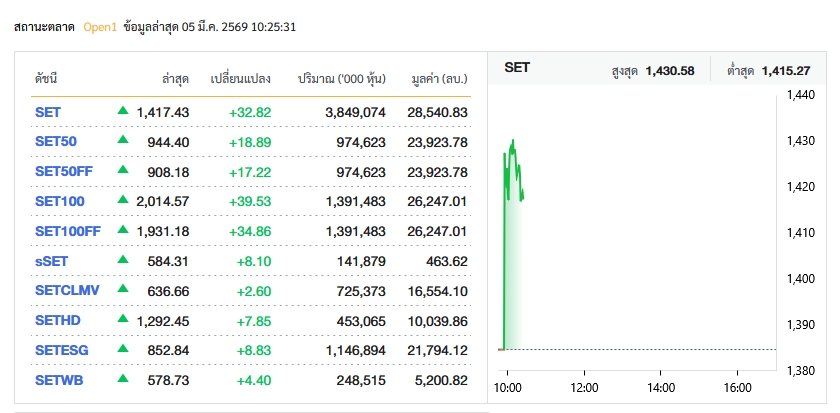Viewport: 840px width, 413px height.
Task: Open the SETHD index link
Action: tap(57, 320)
